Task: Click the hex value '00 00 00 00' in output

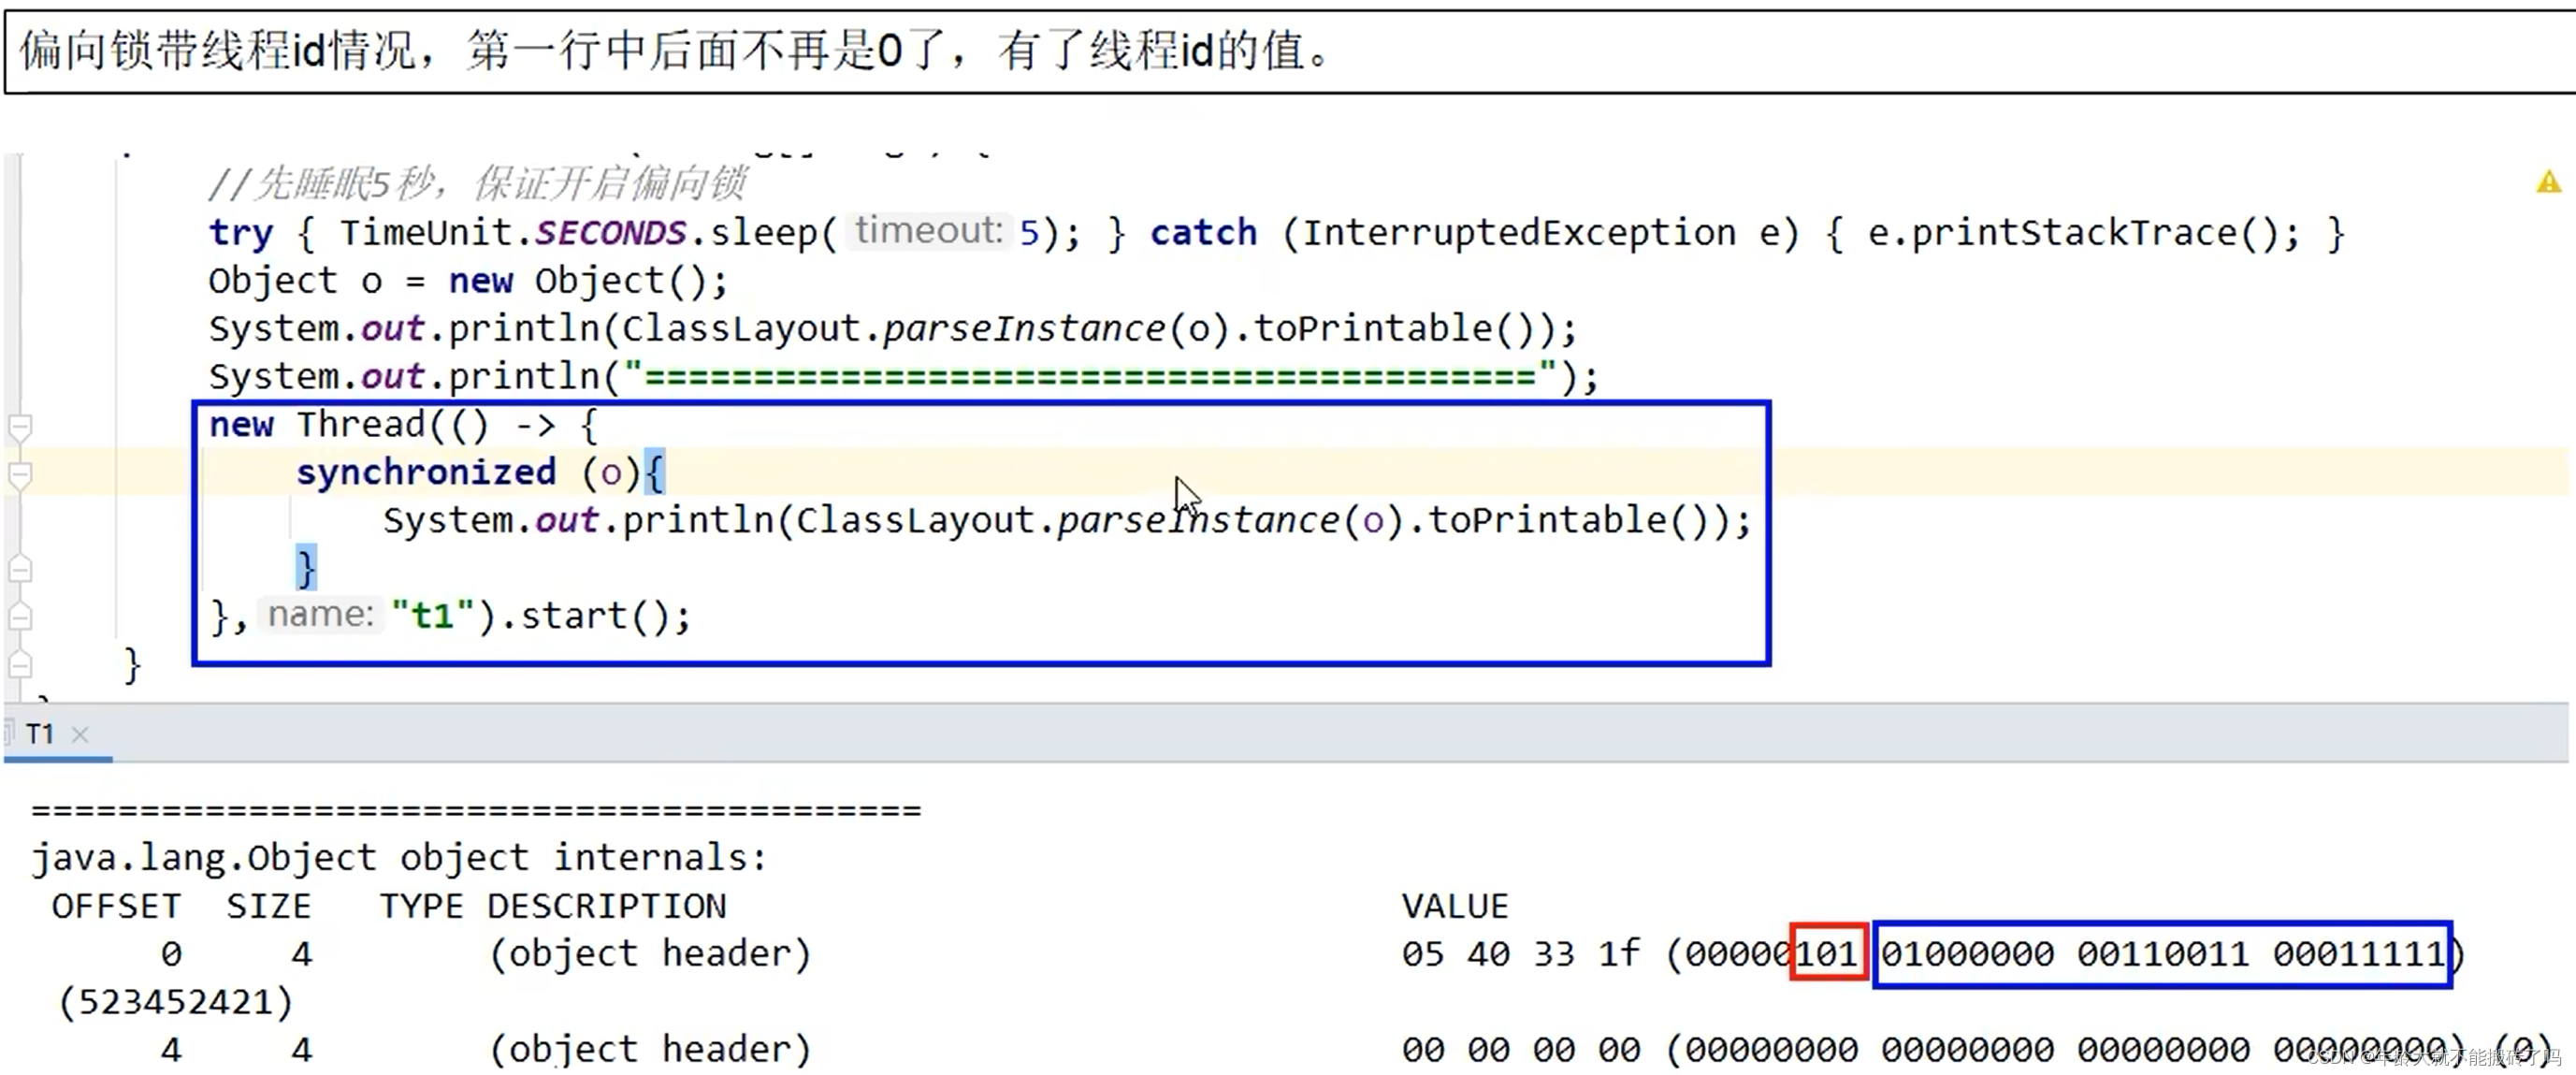Action: (1521, 1050)
